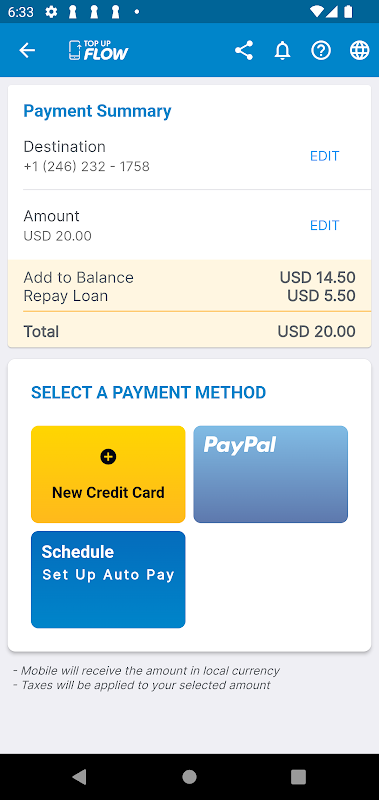379x800 pixels.
Task: Open the help question mark icon
Action: (321, 50)
